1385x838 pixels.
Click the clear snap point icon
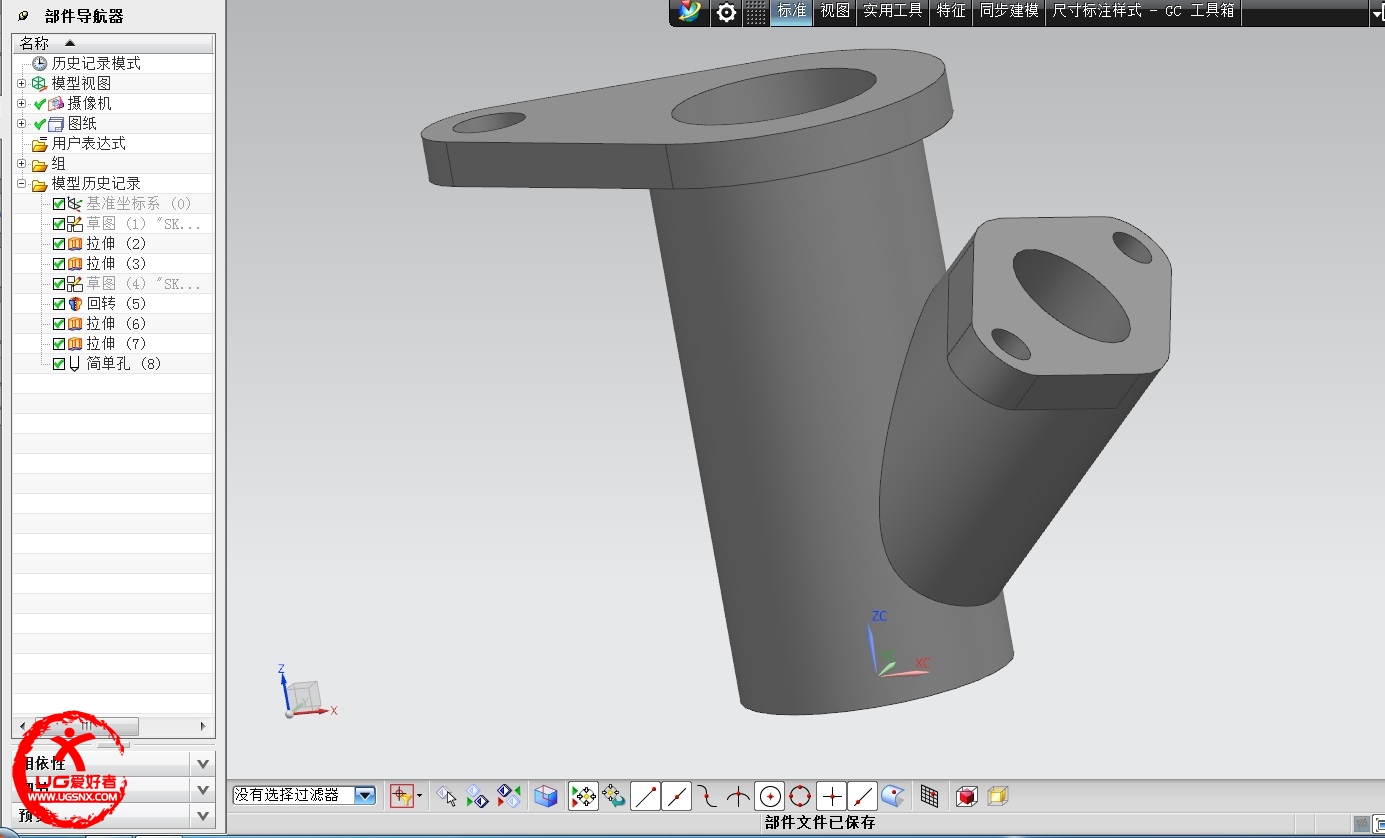point(614,796)
